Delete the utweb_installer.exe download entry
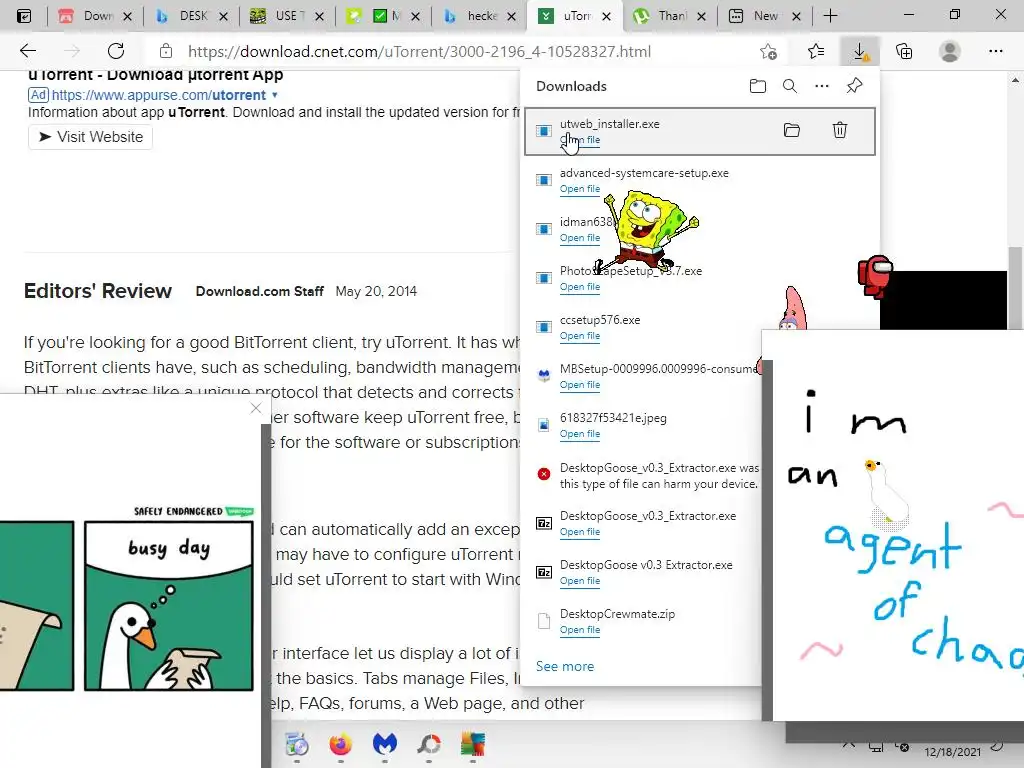This screenshot has height=768, width=1024. coord(840,130)
